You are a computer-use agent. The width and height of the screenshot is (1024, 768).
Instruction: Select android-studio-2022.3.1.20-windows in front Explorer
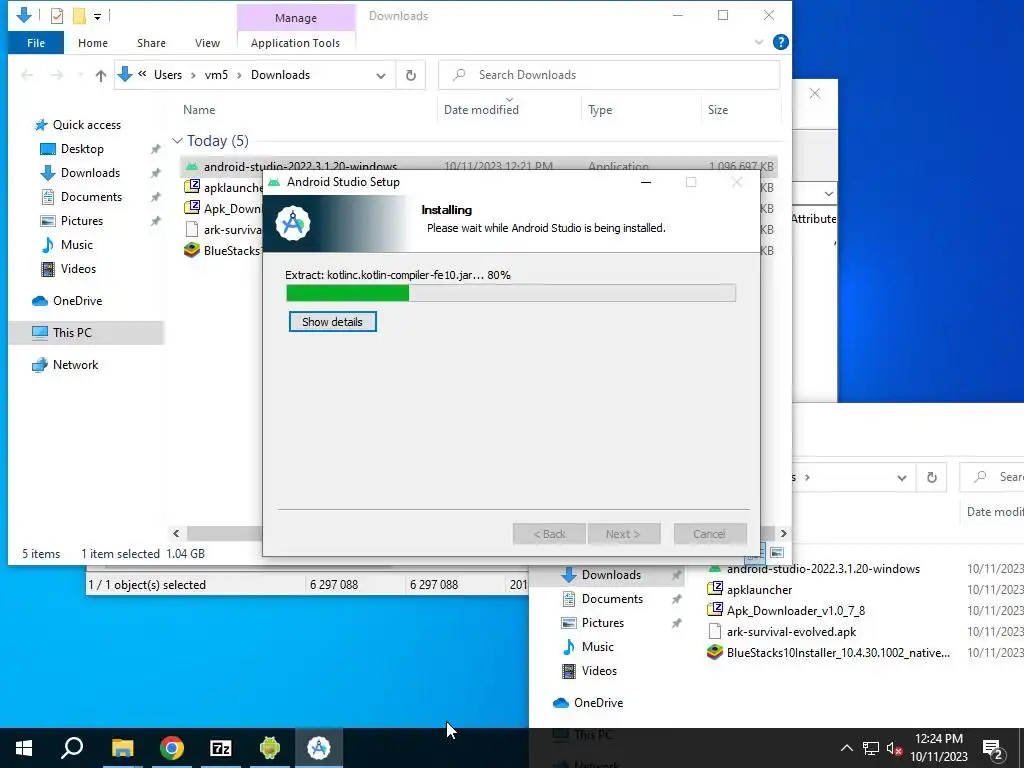300,166
